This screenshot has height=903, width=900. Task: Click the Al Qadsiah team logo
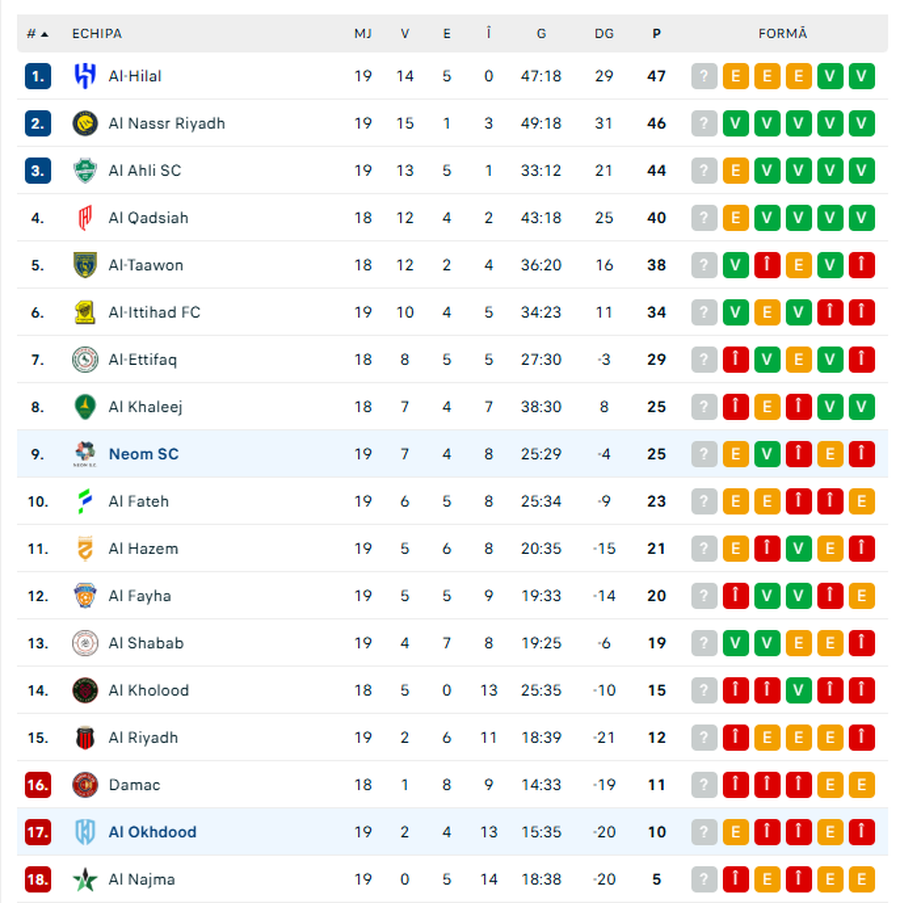(85, 218)
